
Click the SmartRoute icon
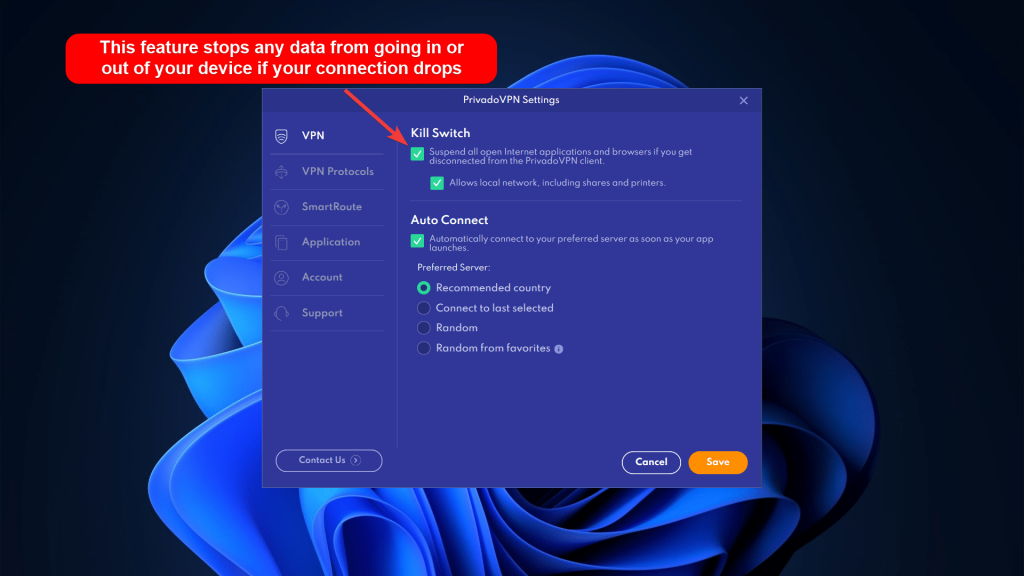(281, 207)
